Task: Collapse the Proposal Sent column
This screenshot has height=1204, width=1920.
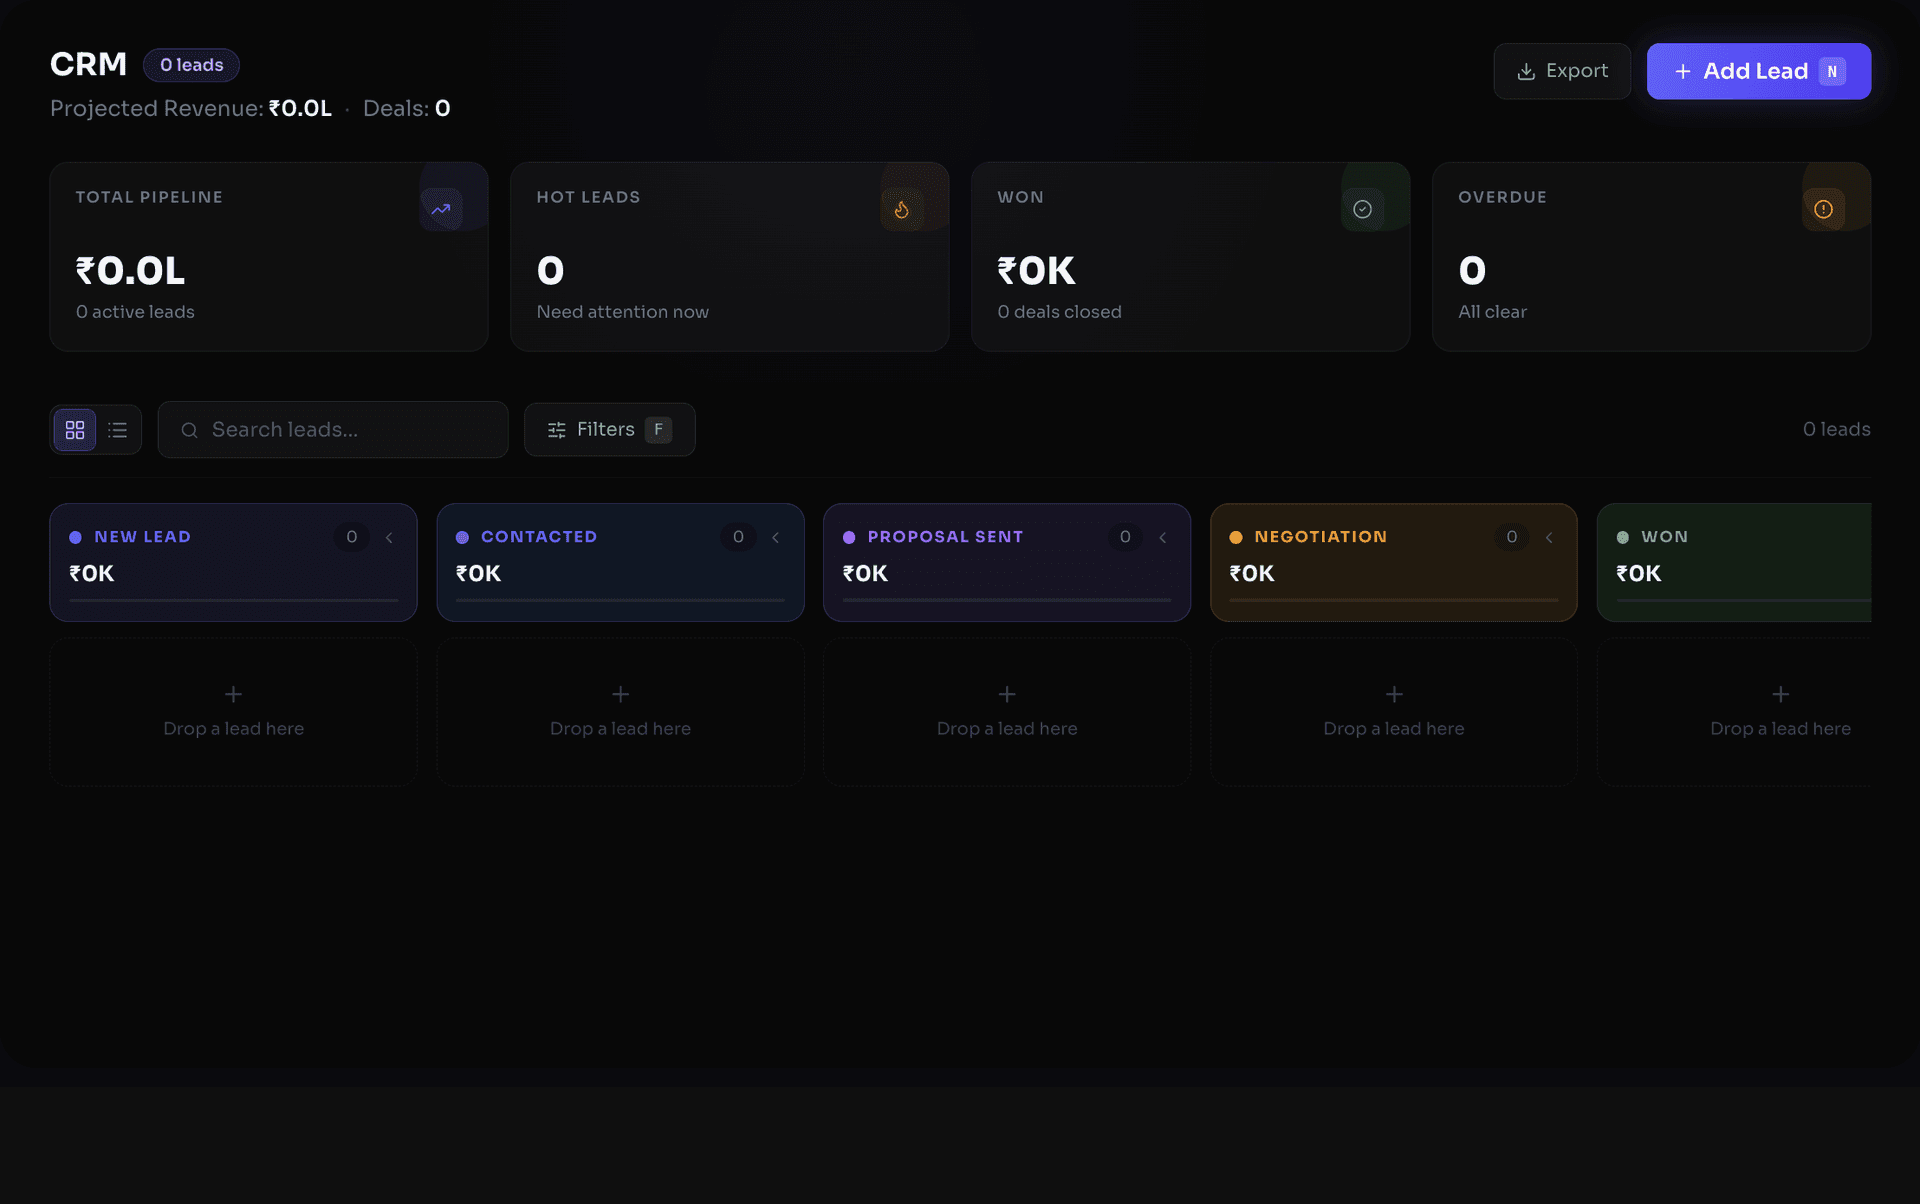Action: click(1163, 538)
